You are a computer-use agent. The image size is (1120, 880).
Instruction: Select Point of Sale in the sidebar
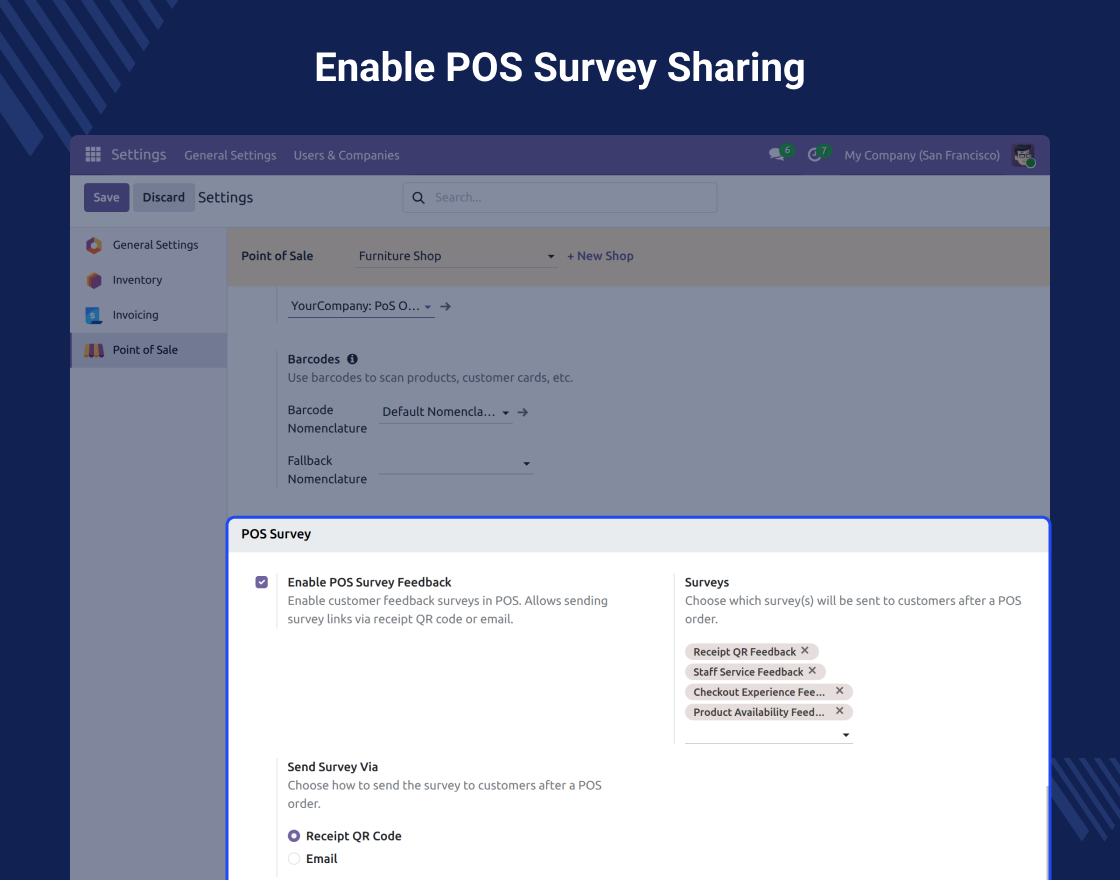[x=149, y=350]
